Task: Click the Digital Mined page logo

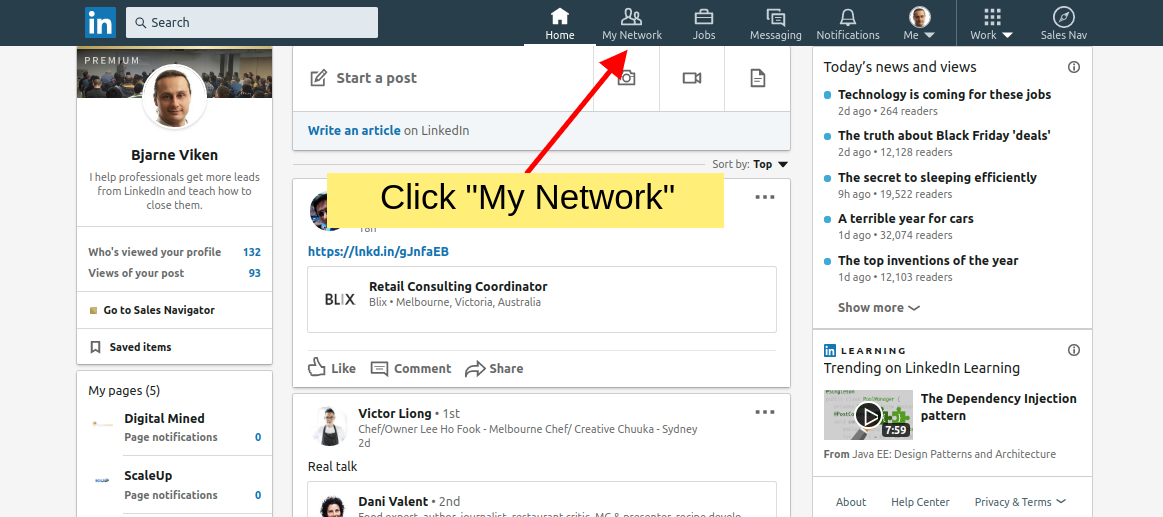Action: [x=102, y=424]
